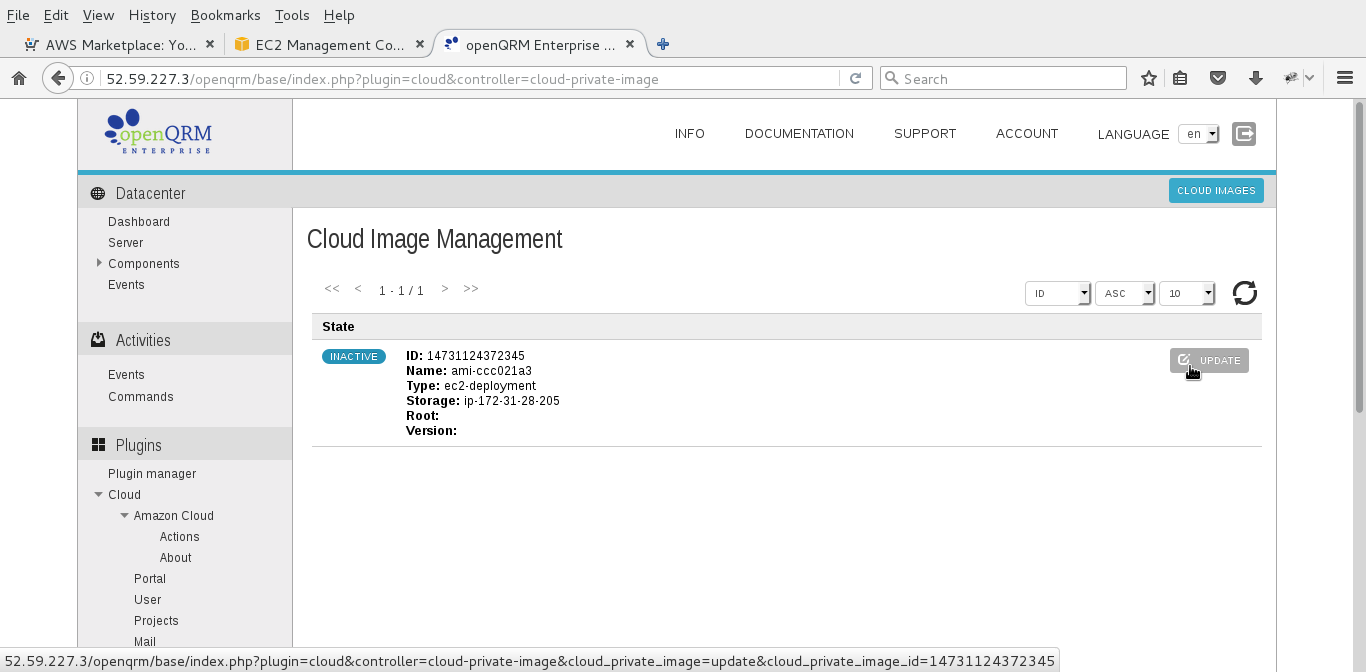Click the browser Search input field
This screenshot has width=1366, height=672.
pos(1003,78)
